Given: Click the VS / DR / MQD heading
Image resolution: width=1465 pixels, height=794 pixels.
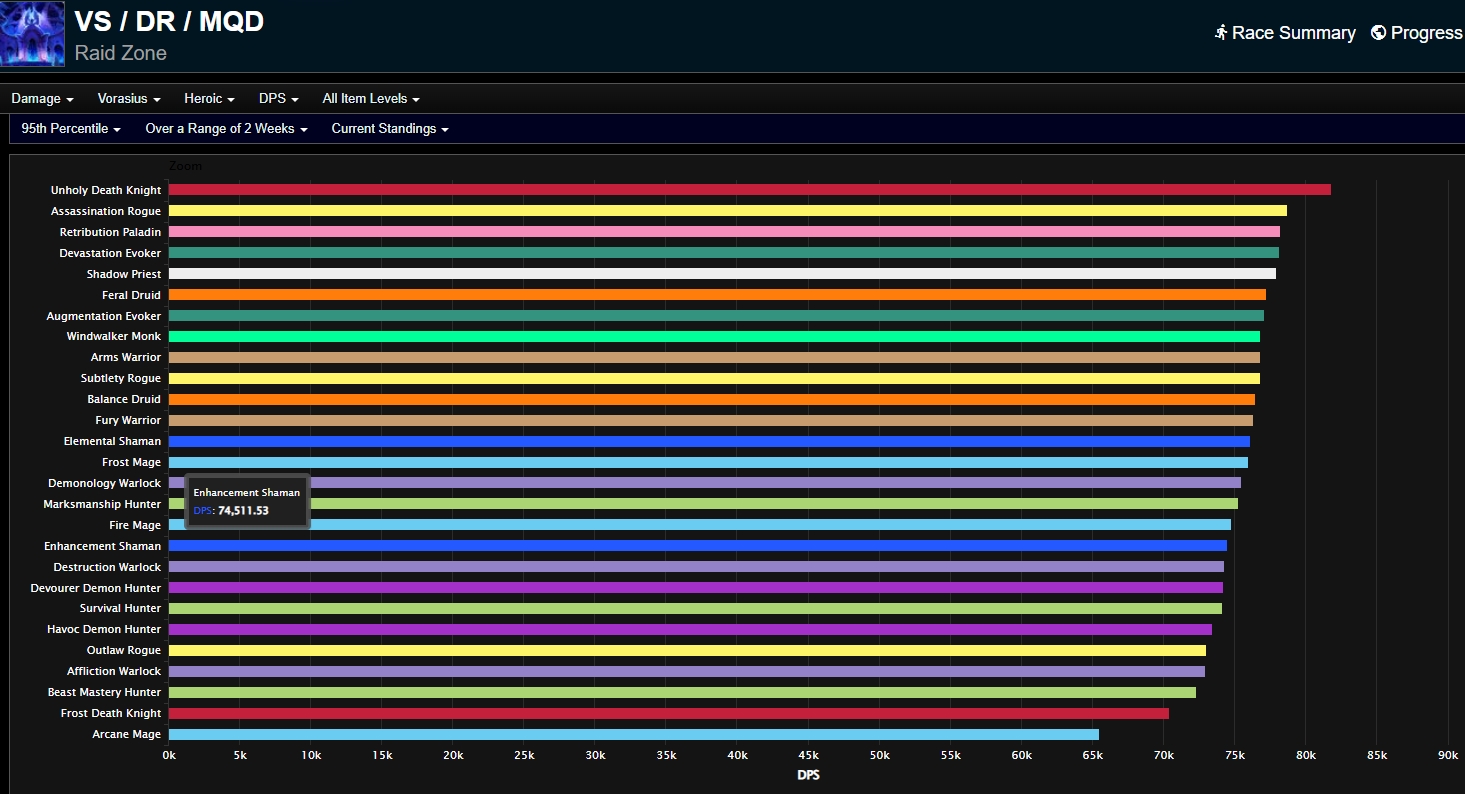Looking at the screenshot, I should (169, 21).
